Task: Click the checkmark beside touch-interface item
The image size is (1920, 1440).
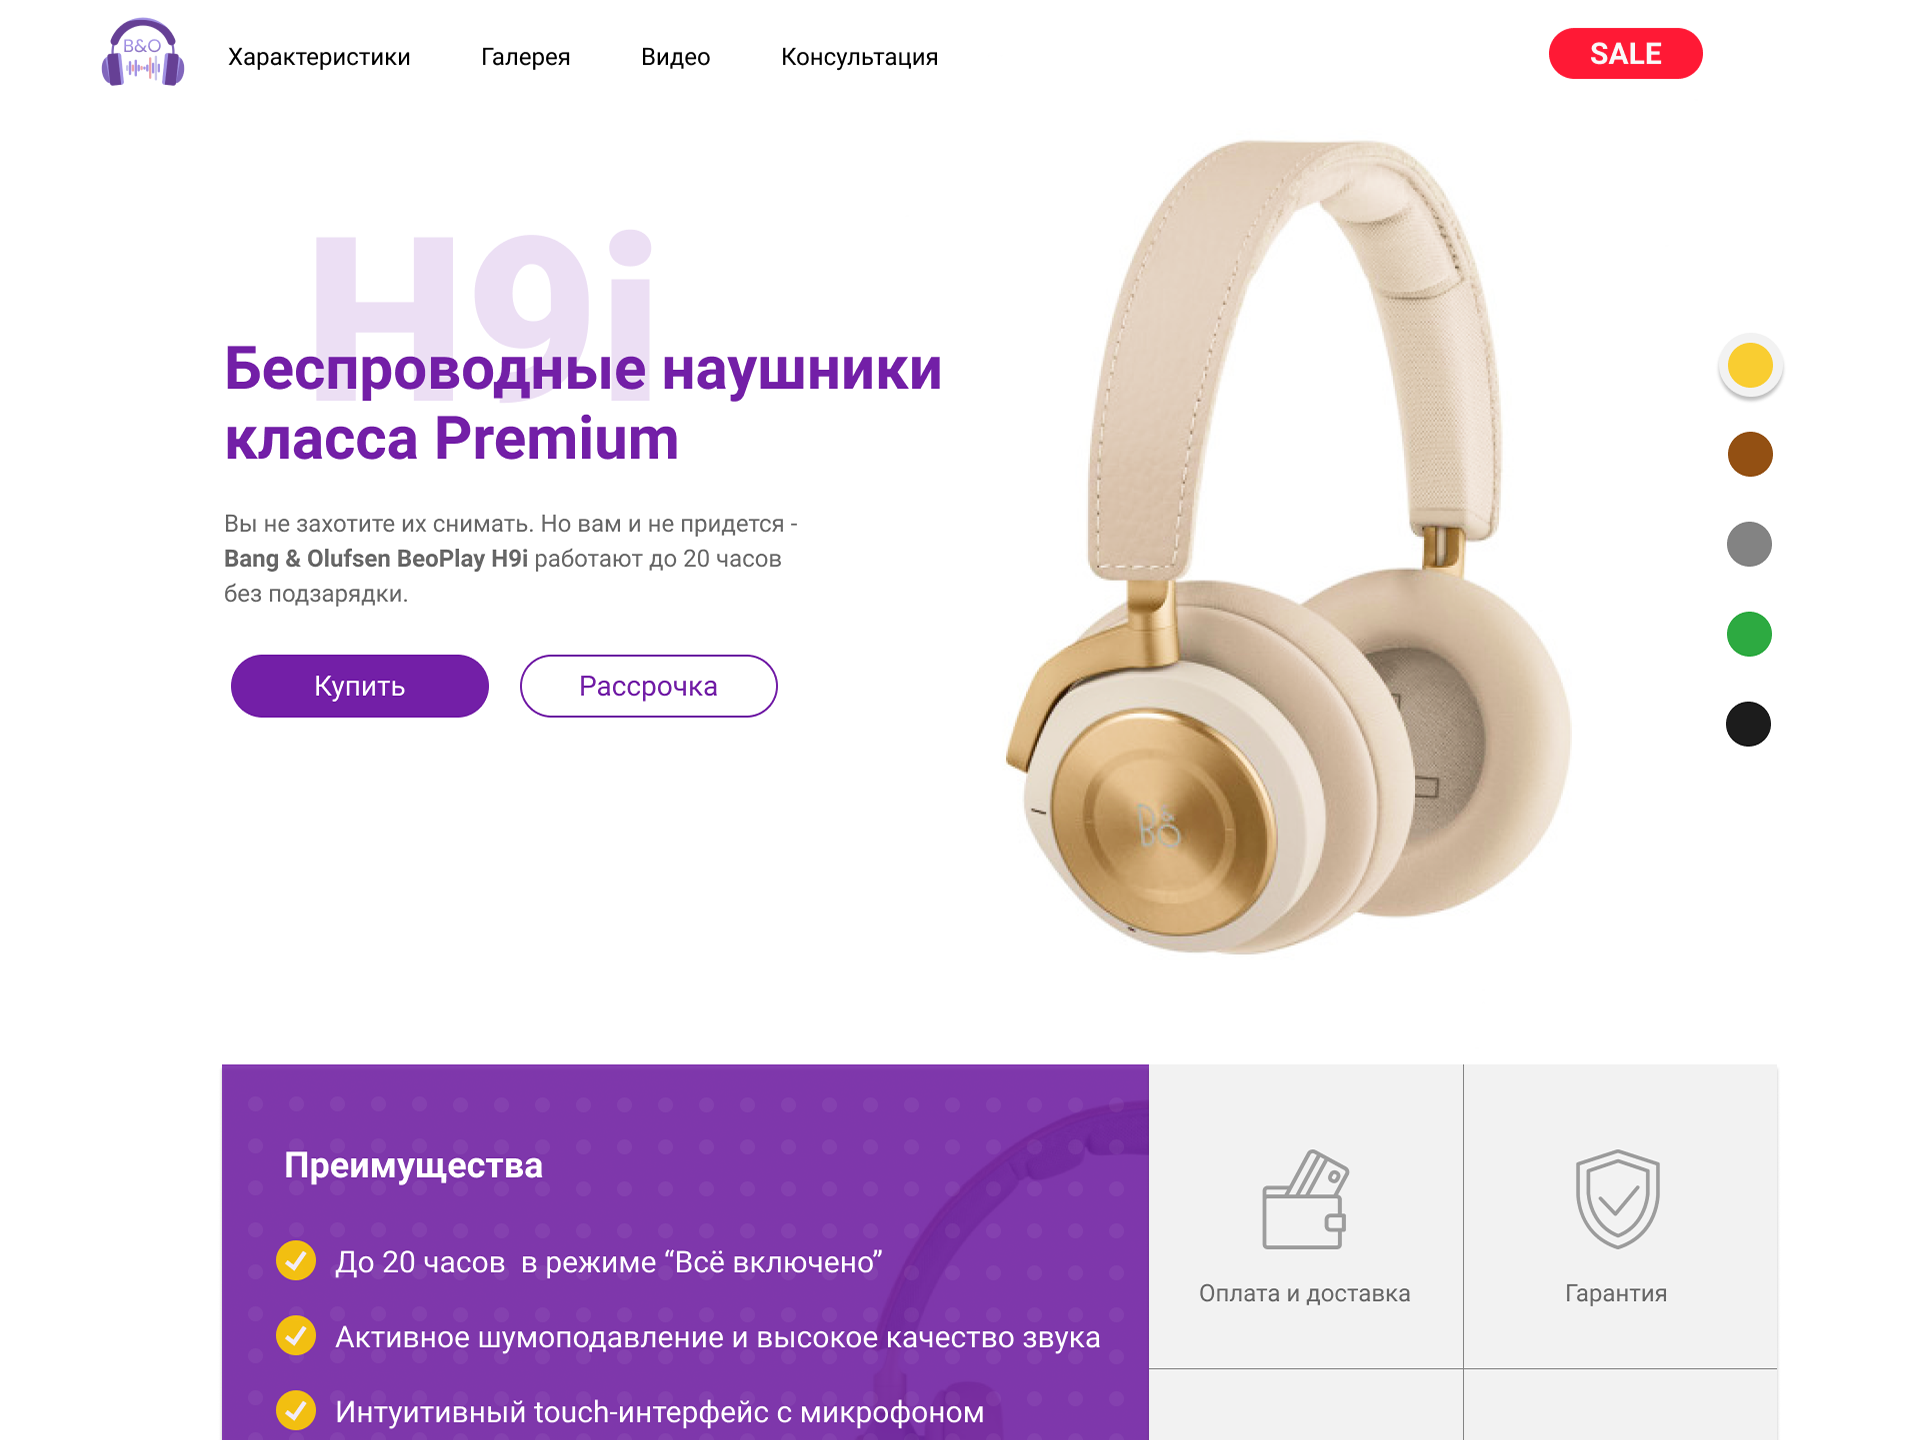Action: 296,1410
